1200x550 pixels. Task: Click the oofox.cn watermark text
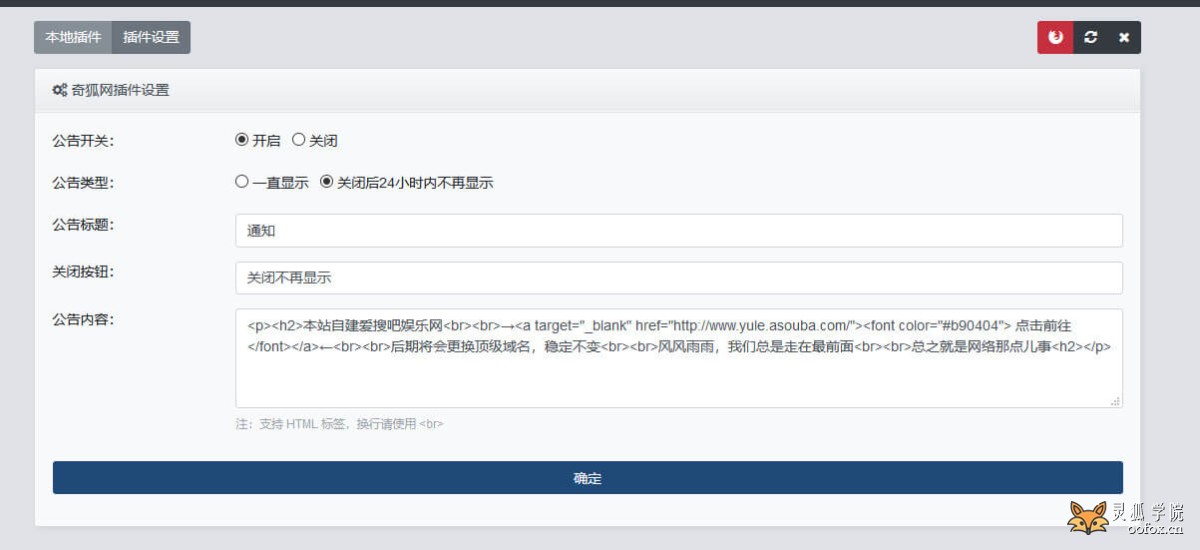coord(1154,528)
